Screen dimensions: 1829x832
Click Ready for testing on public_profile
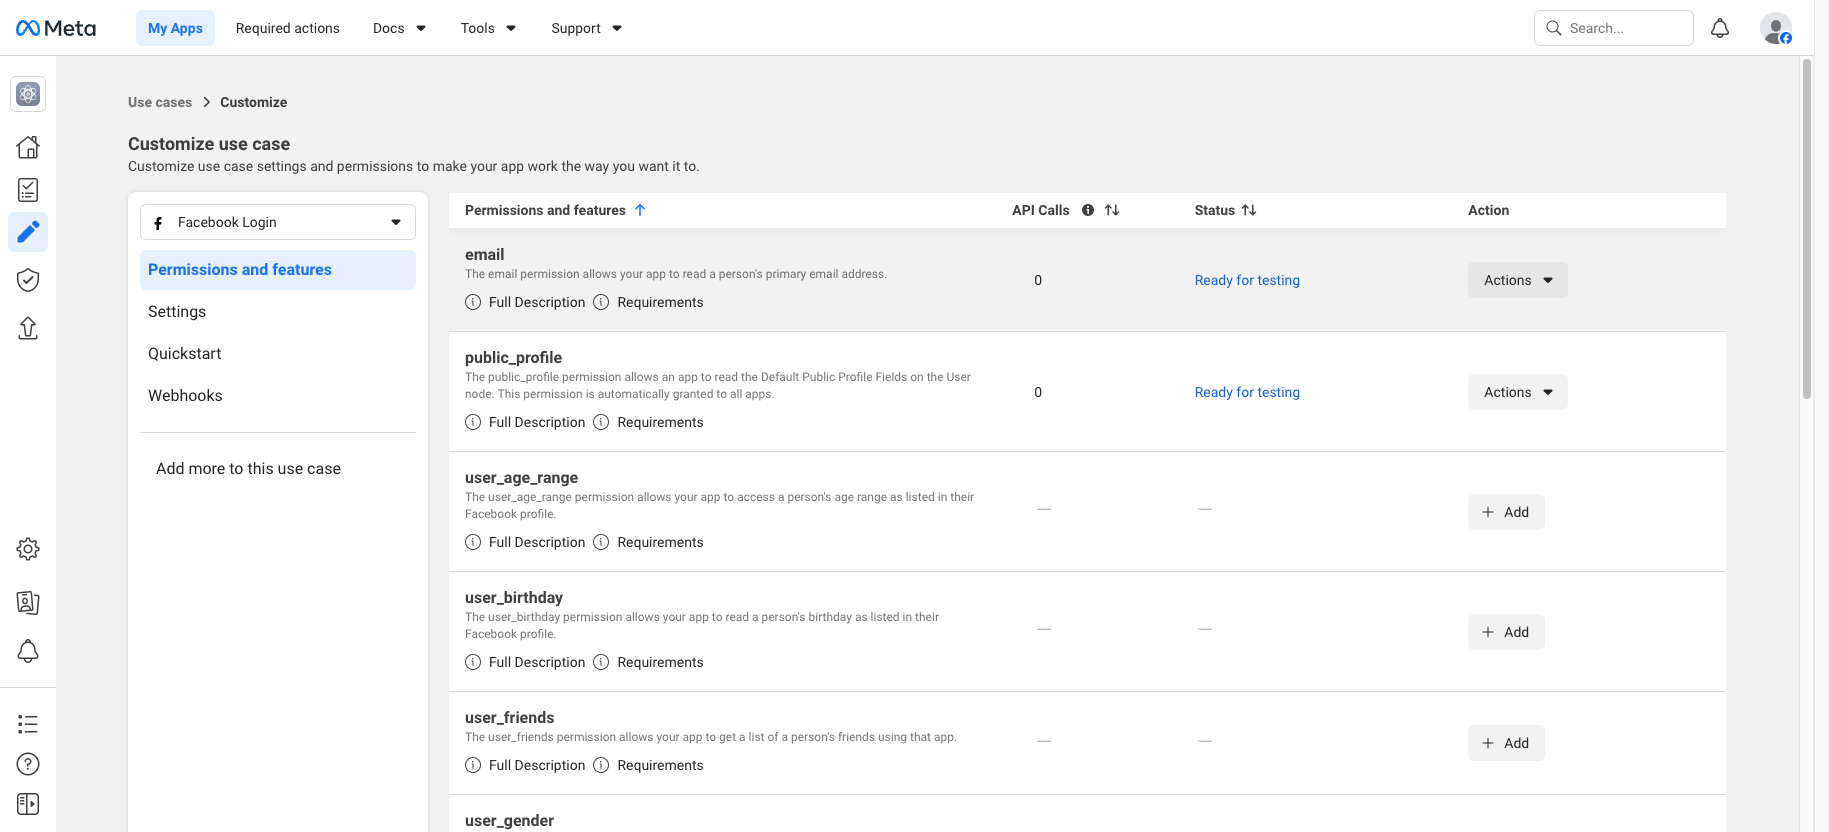[x=1247, y=392]
